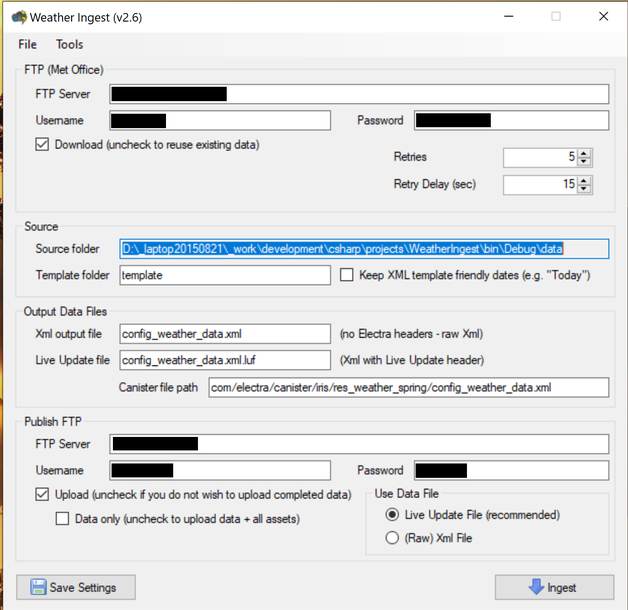Enable Keep XML template friendly dates checkbox
Screen dimensions: 628x610
coord(348,275)
